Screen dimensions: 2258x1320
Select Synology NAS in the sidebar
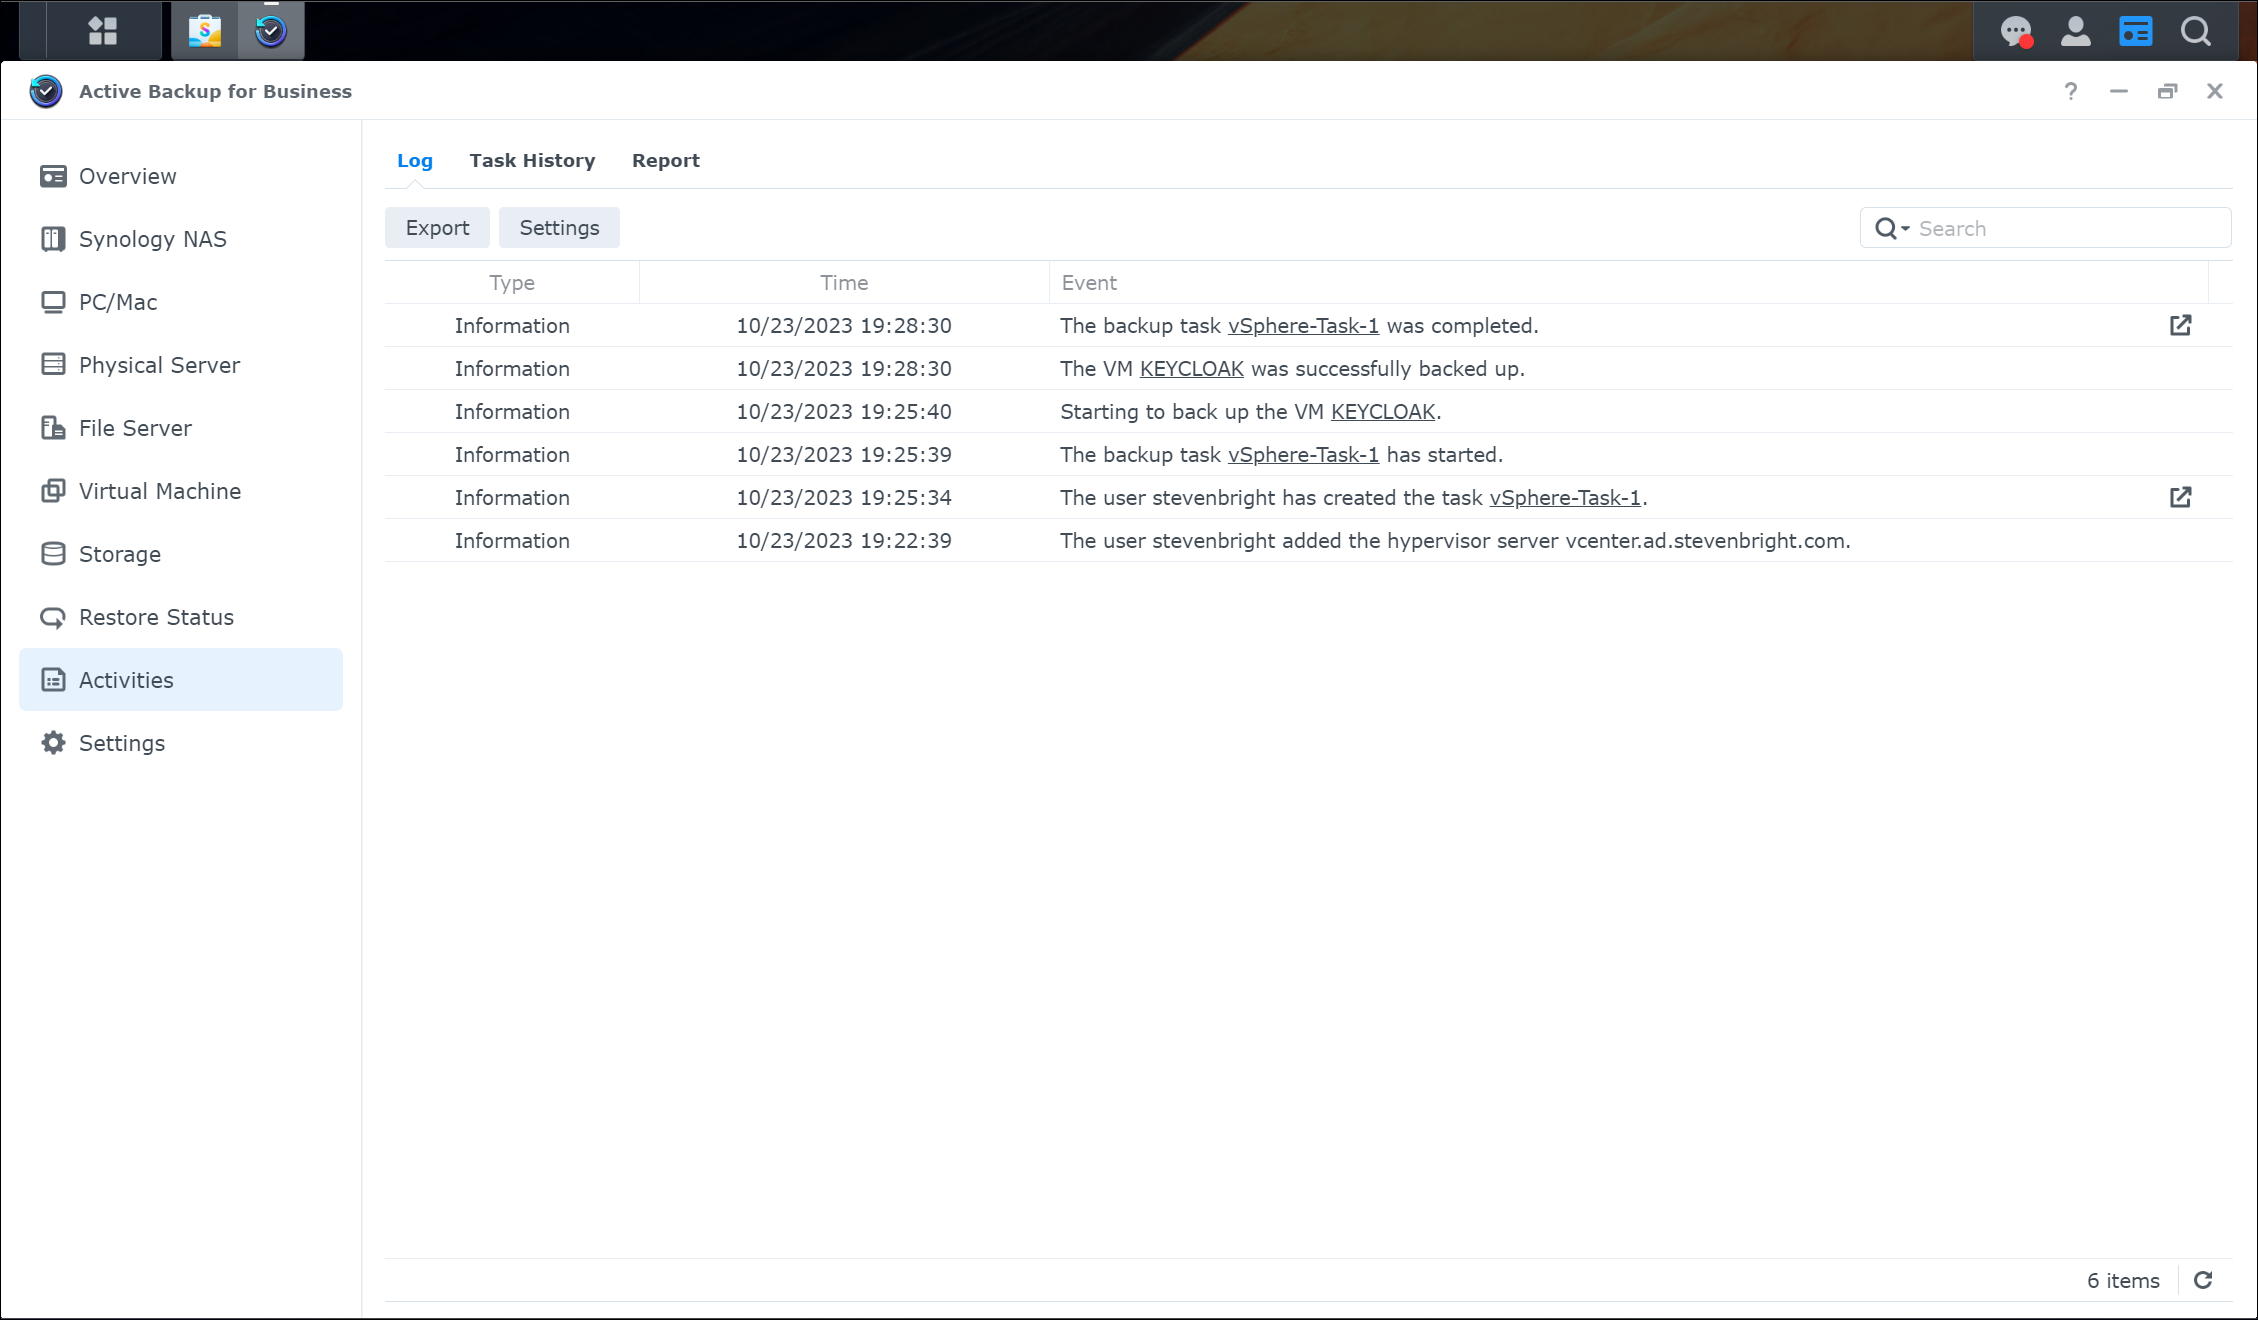[152, 239]
